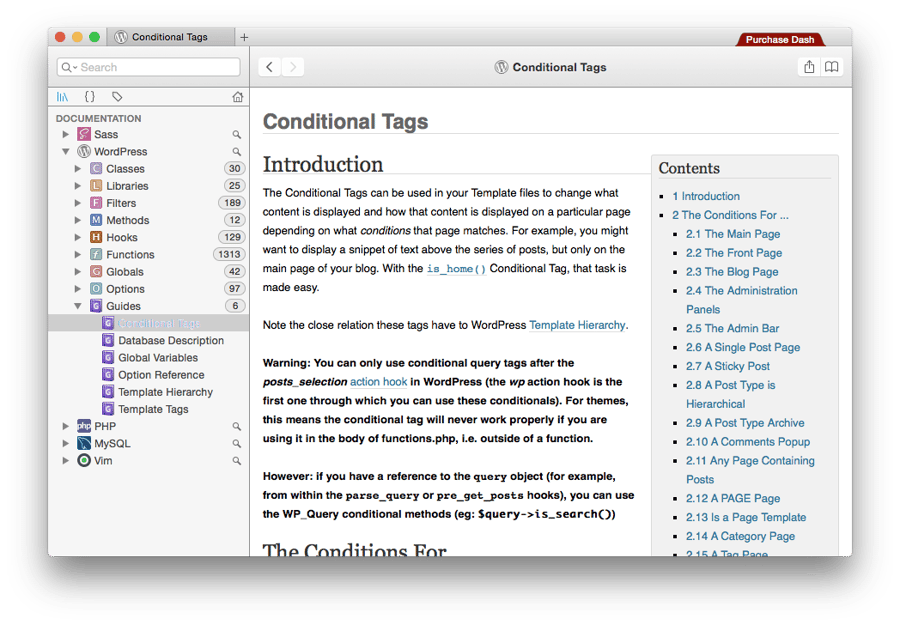
Task: Click the PHP docset icon
Action: tap(84, 426)
